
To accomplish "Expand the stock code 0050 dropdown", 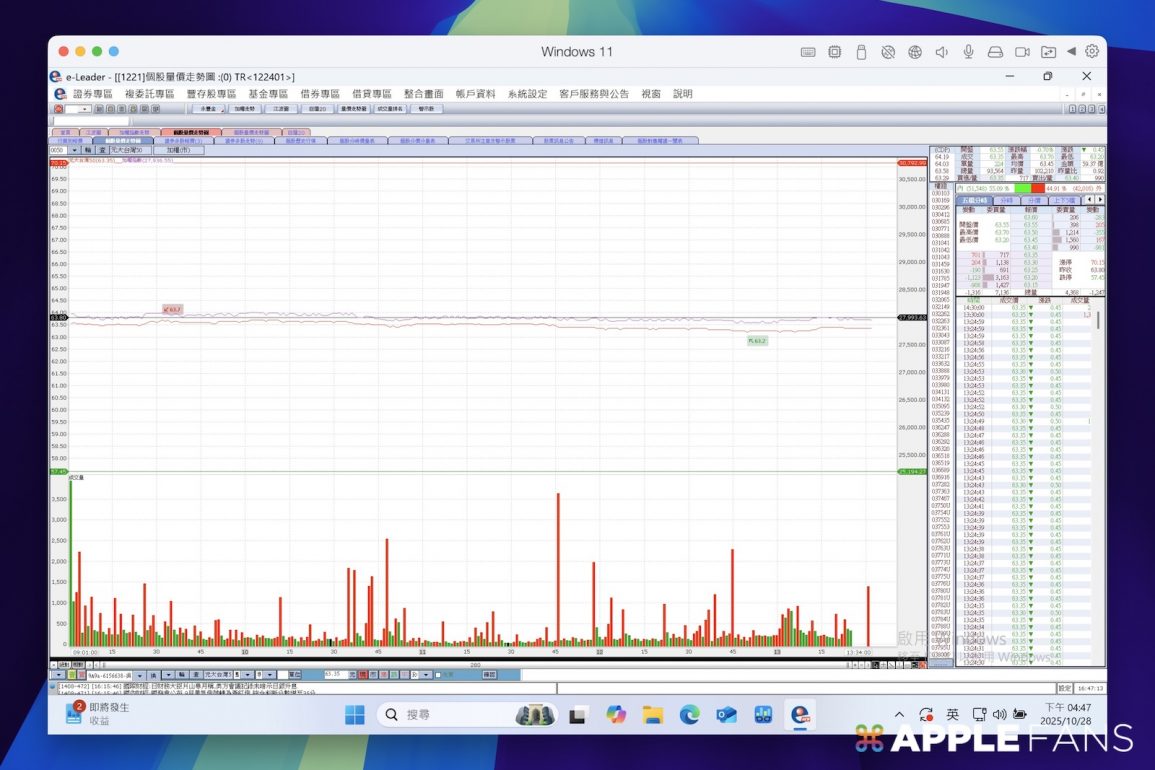I will click(x=75, y=151).
